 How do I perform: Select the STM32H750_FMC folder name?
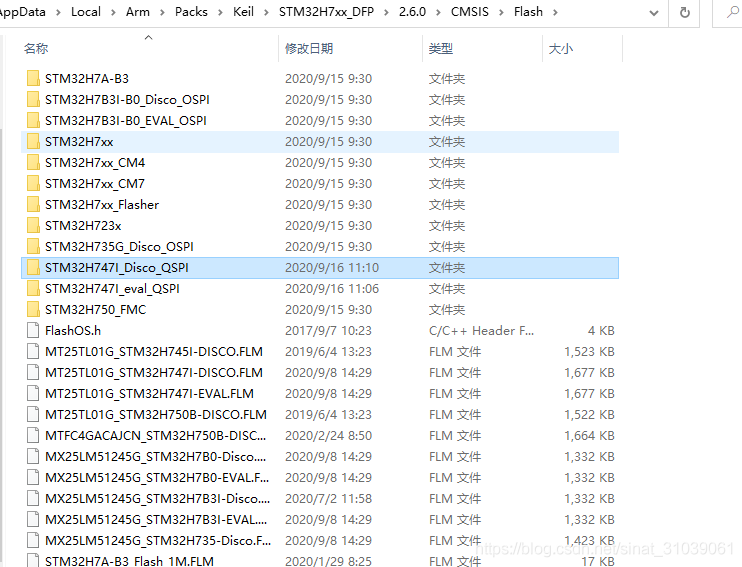tap(96, 309)
